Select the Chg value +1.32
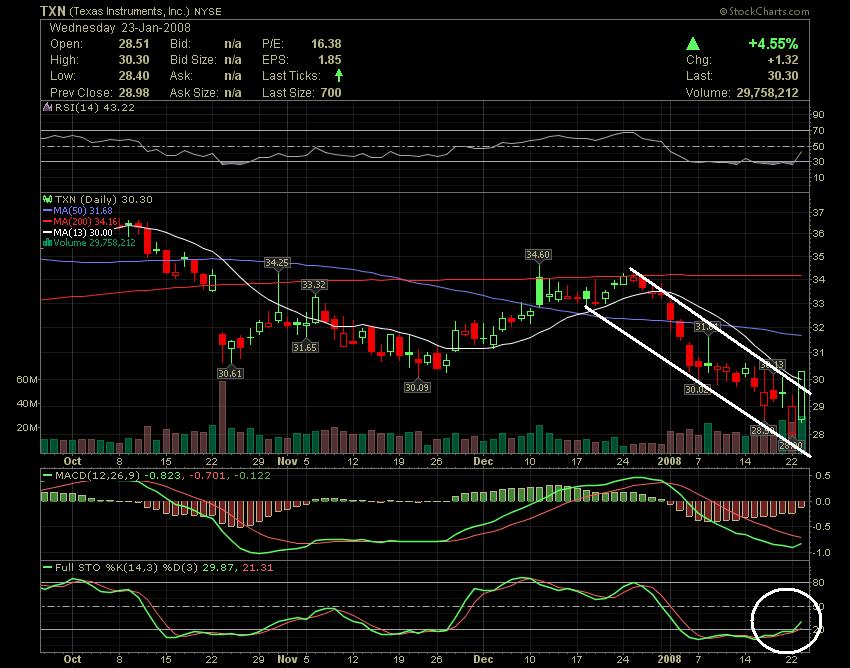The height and width of the screenshot is (668, 850). [783, 60]
